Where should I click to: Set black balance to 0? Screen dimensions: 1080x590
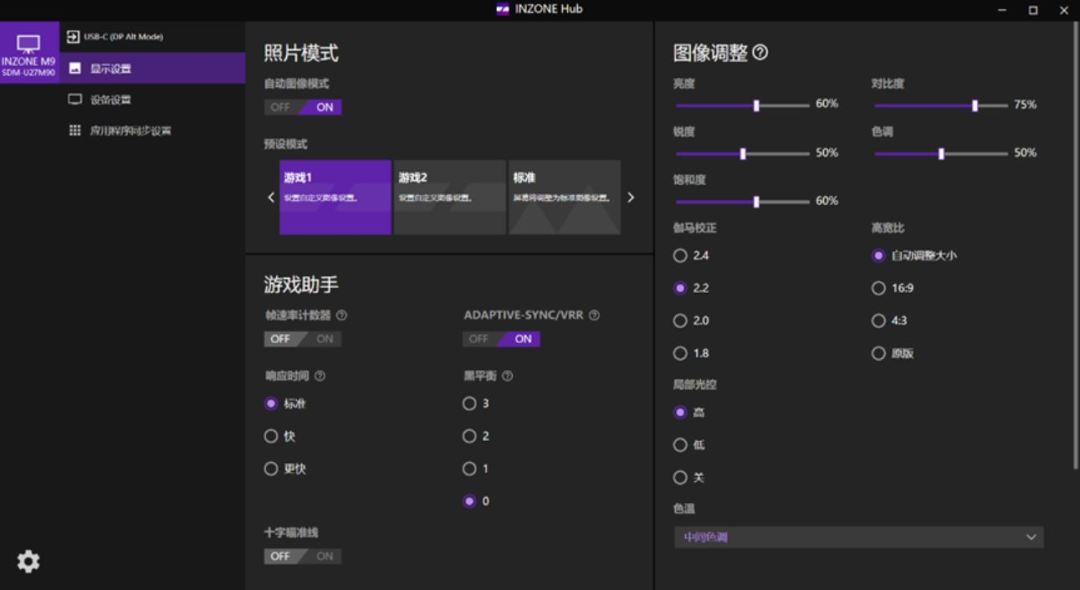[469, 501]
